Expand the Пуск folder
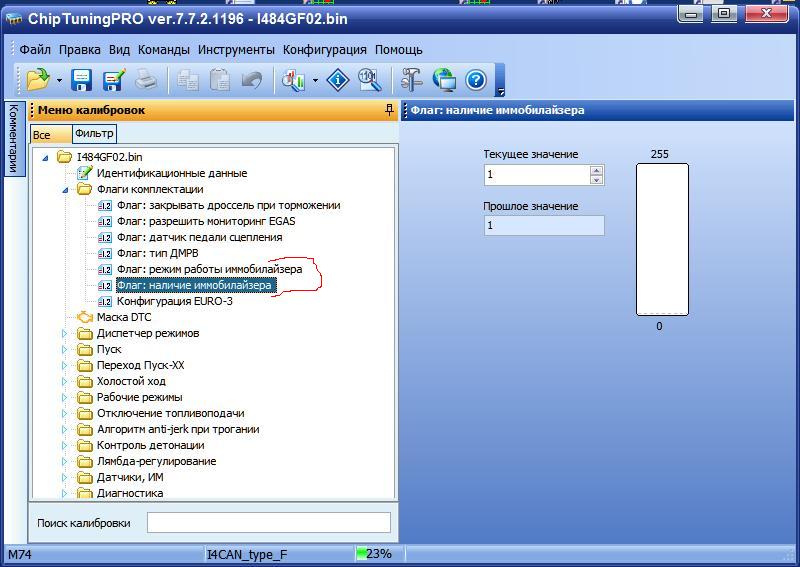This screenshot has width=800, height=567. (x=64, y=350)
